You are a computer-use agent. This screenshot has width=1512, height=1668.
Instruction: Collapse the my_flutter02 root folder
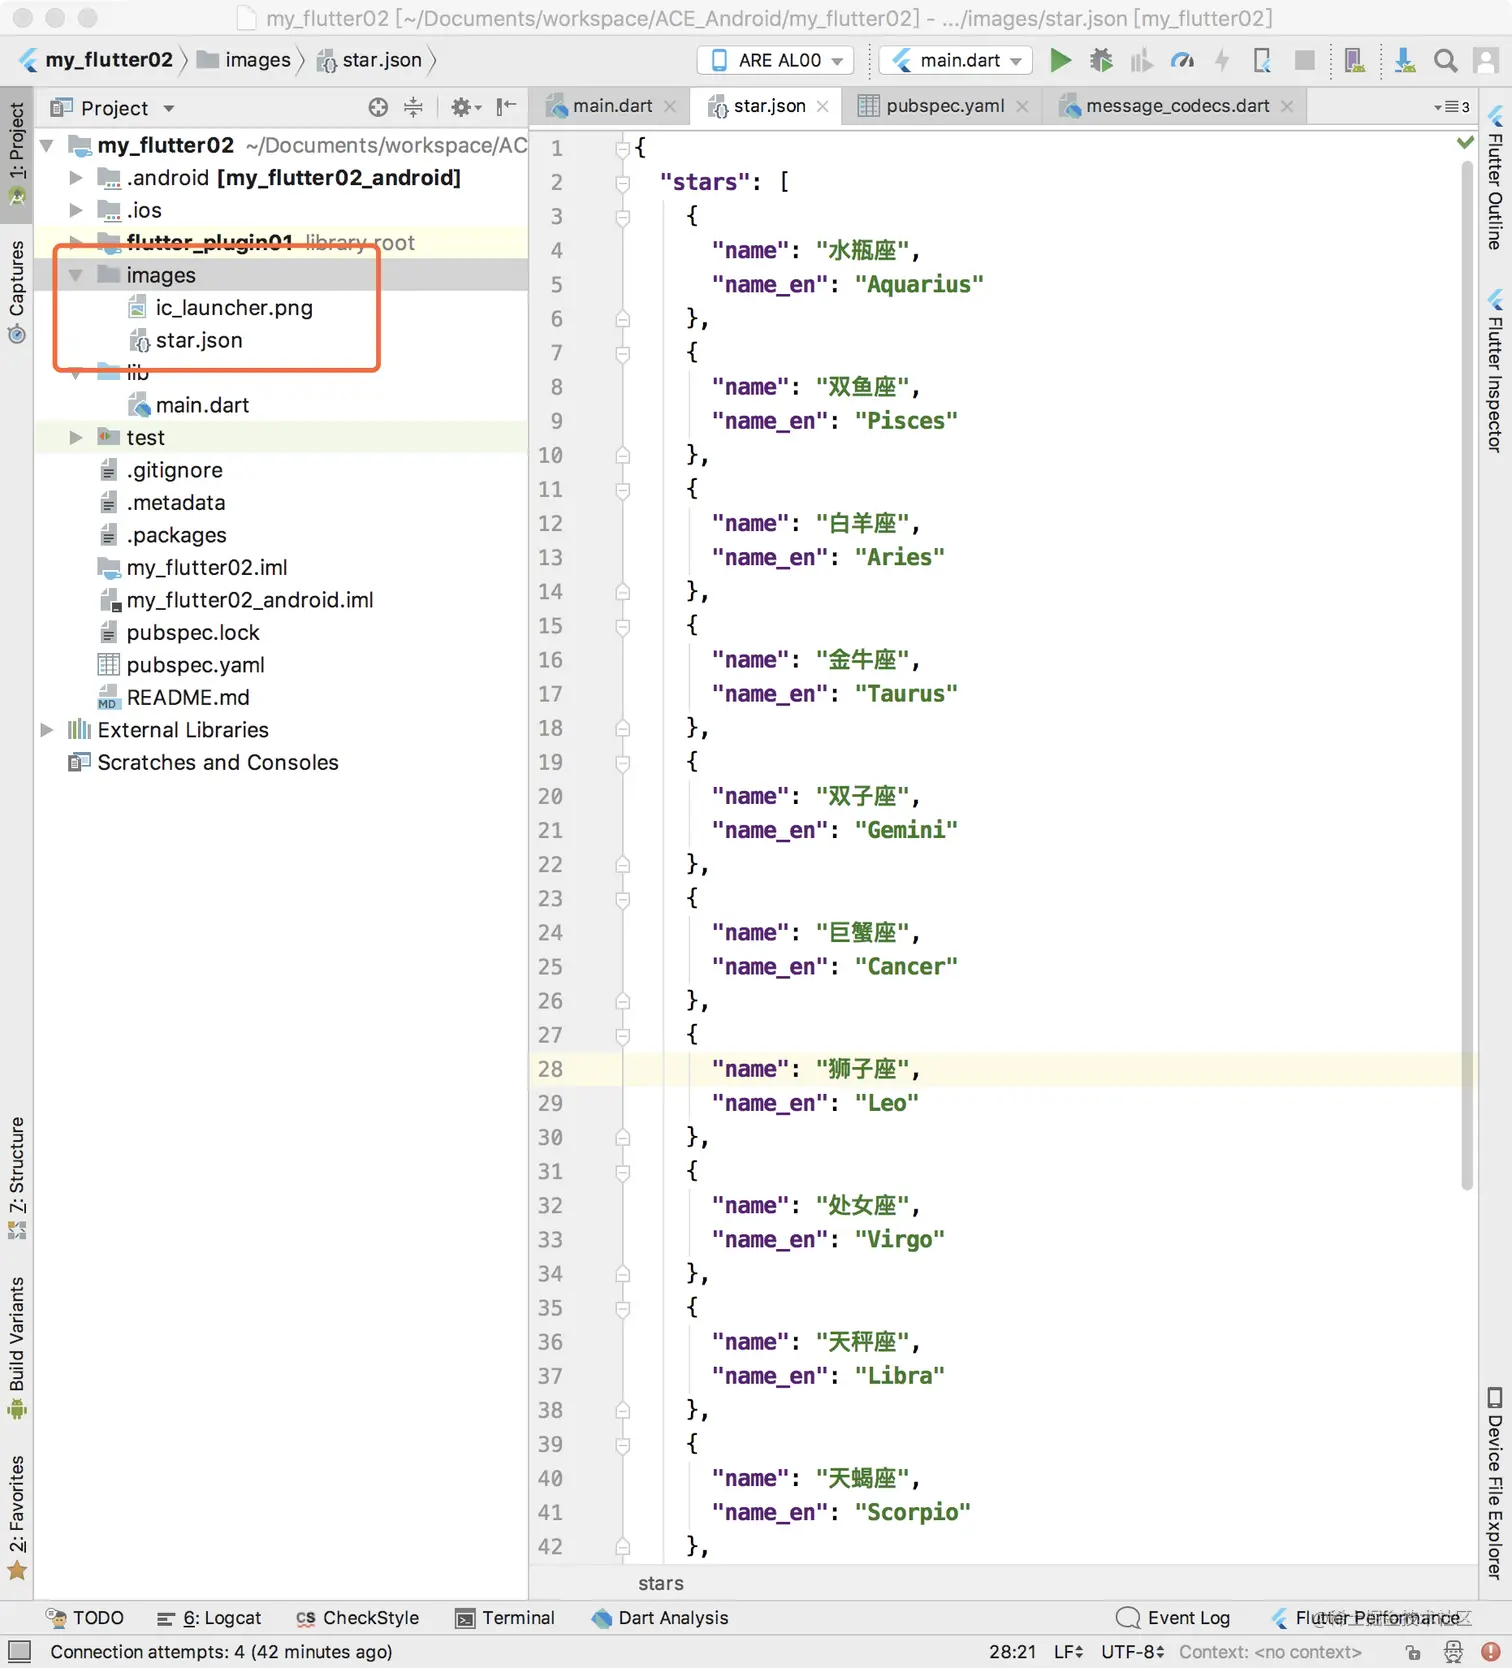point(47,145)
